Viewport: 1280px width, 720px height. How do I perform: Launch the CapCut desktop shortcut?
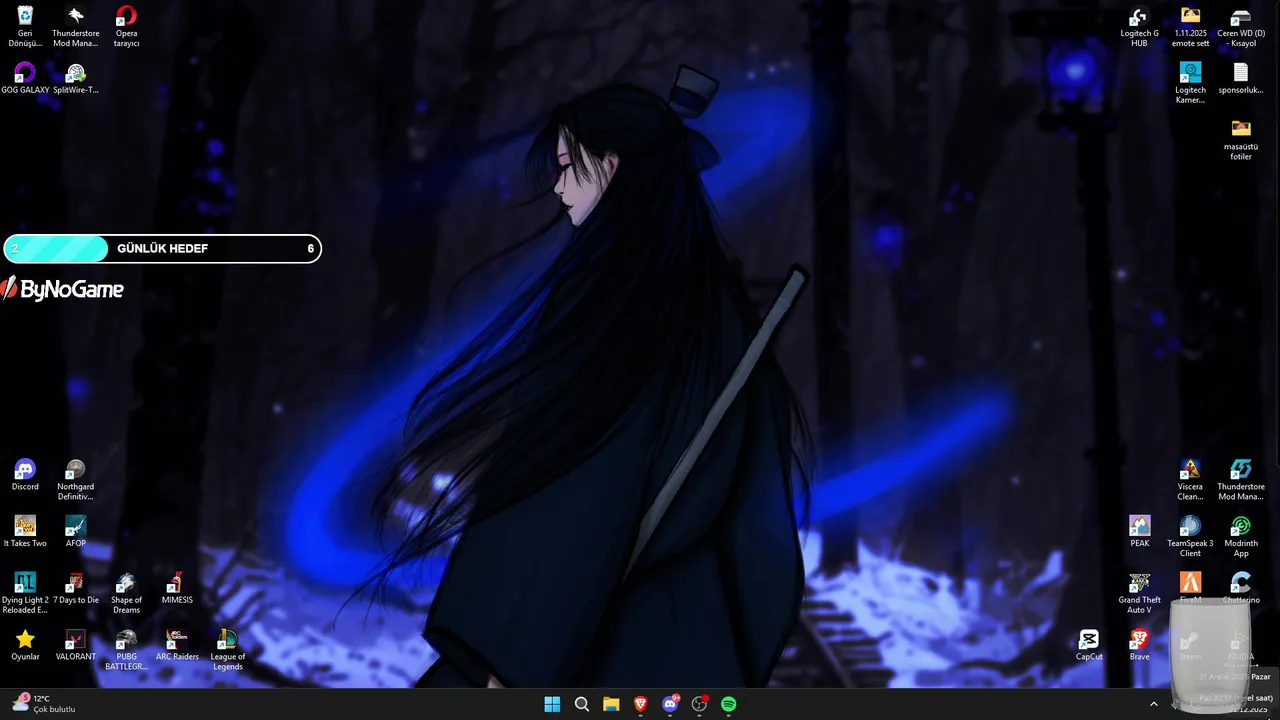click(1089, 645)
